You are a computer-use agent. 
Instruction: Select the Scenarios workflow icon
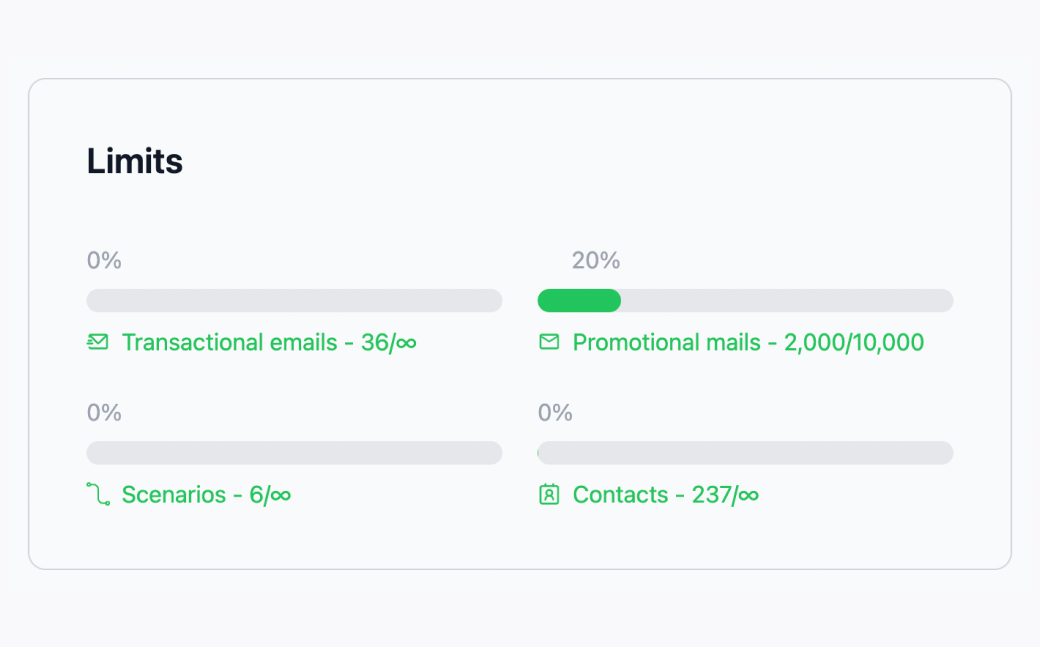(98, 494)
